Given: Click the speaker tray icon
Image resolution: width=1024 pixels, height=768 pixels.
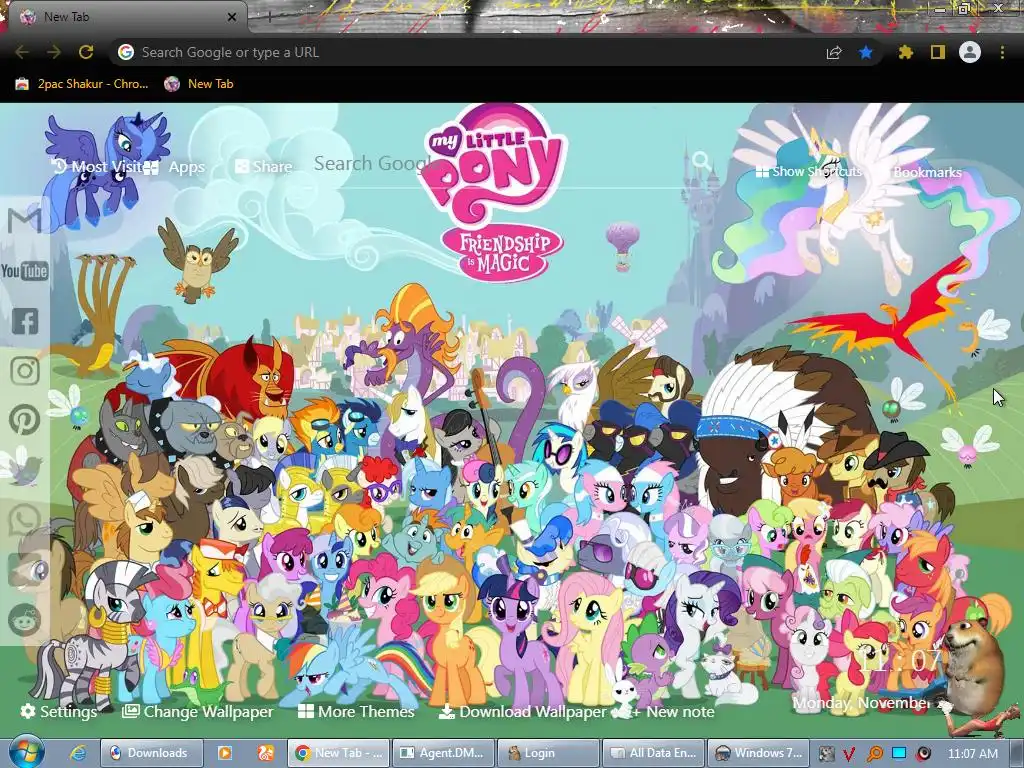Looking at the screenshot, I should click(923, 754).
